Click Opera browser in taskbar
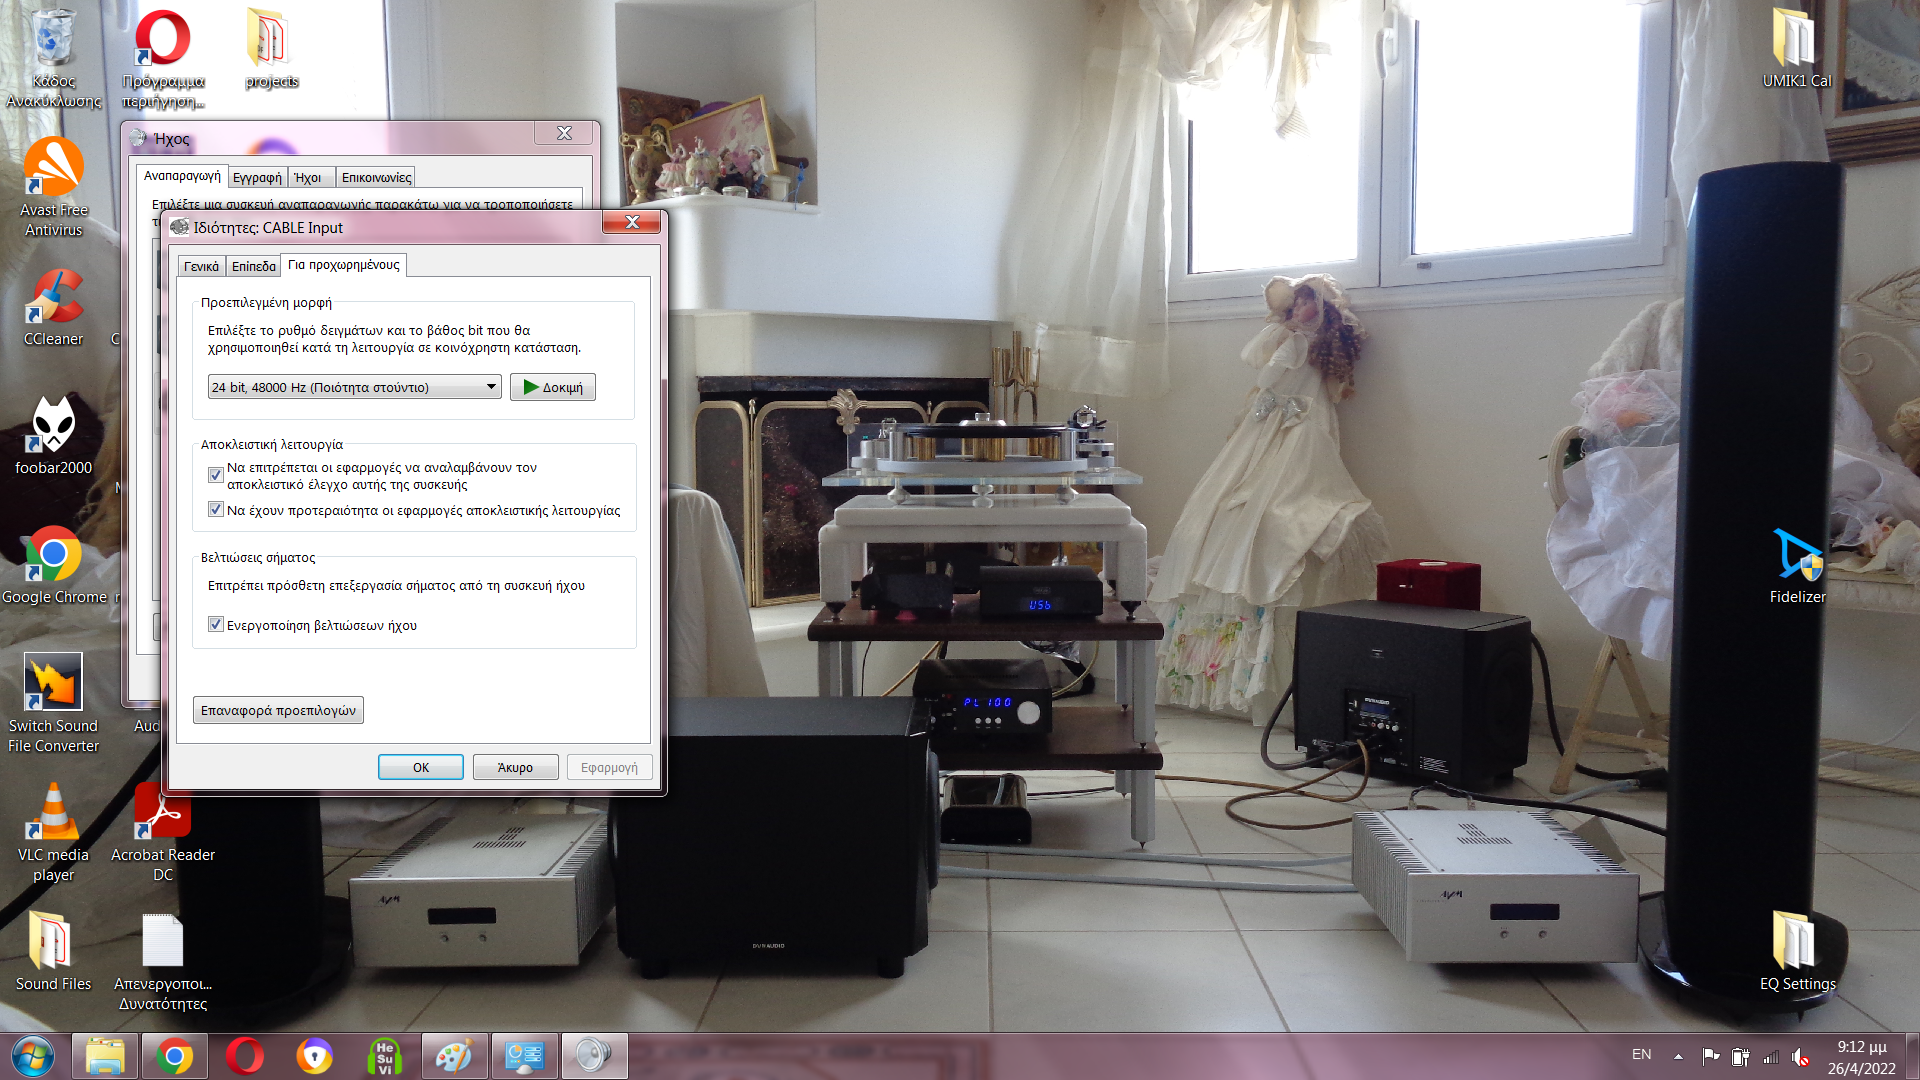Viewport: 1920px width, 1080px height. pyautogui.click(x=244, y=1056)
